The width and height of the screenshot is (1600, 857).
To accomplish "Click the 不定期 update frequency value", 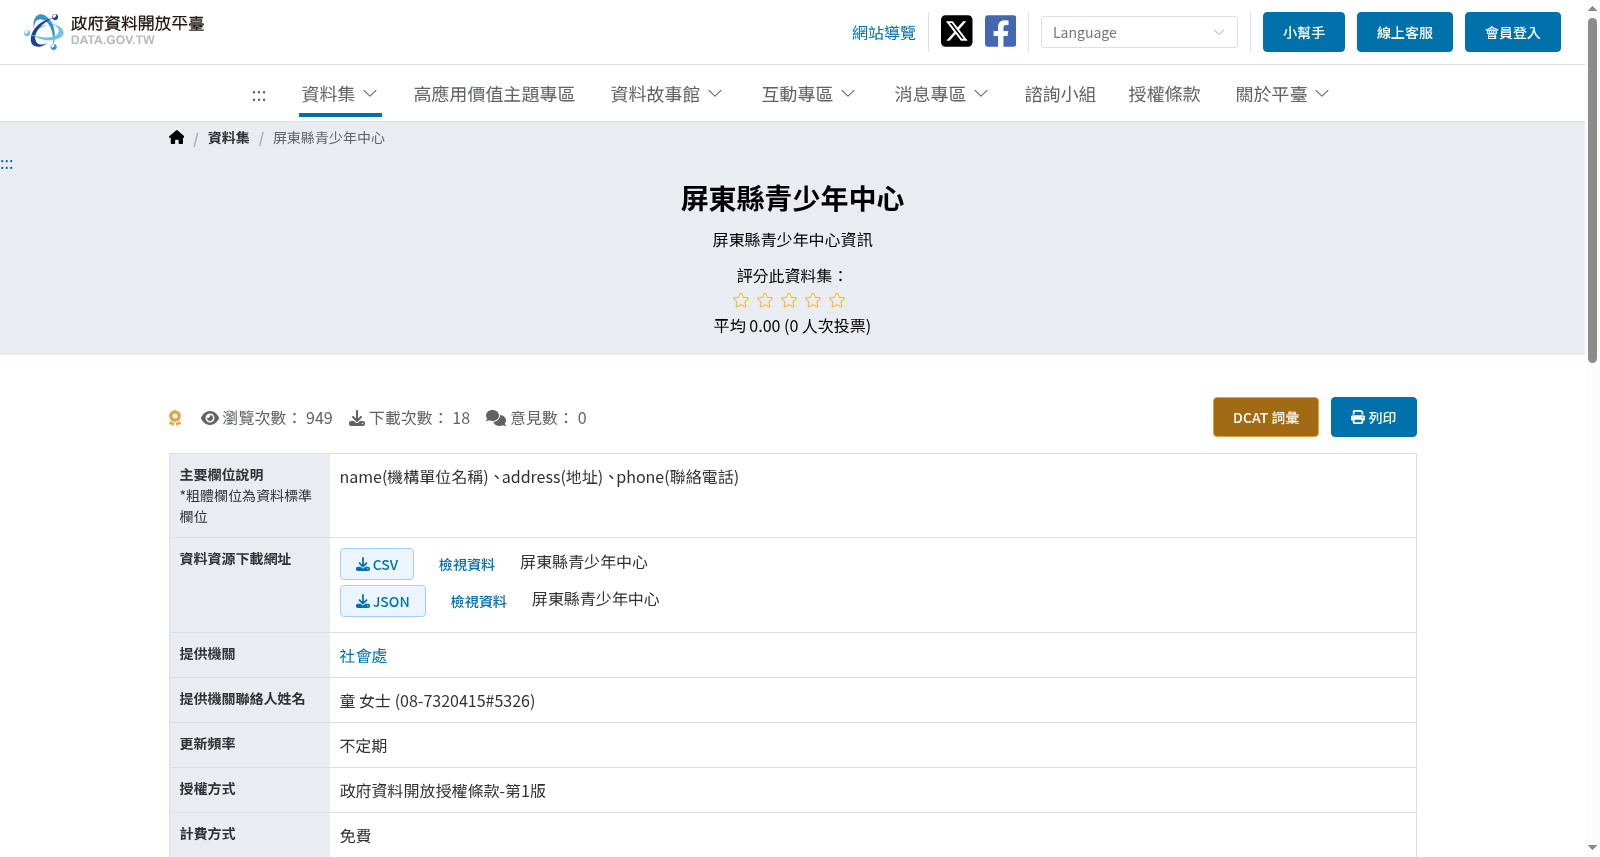I will click(363, 746).
